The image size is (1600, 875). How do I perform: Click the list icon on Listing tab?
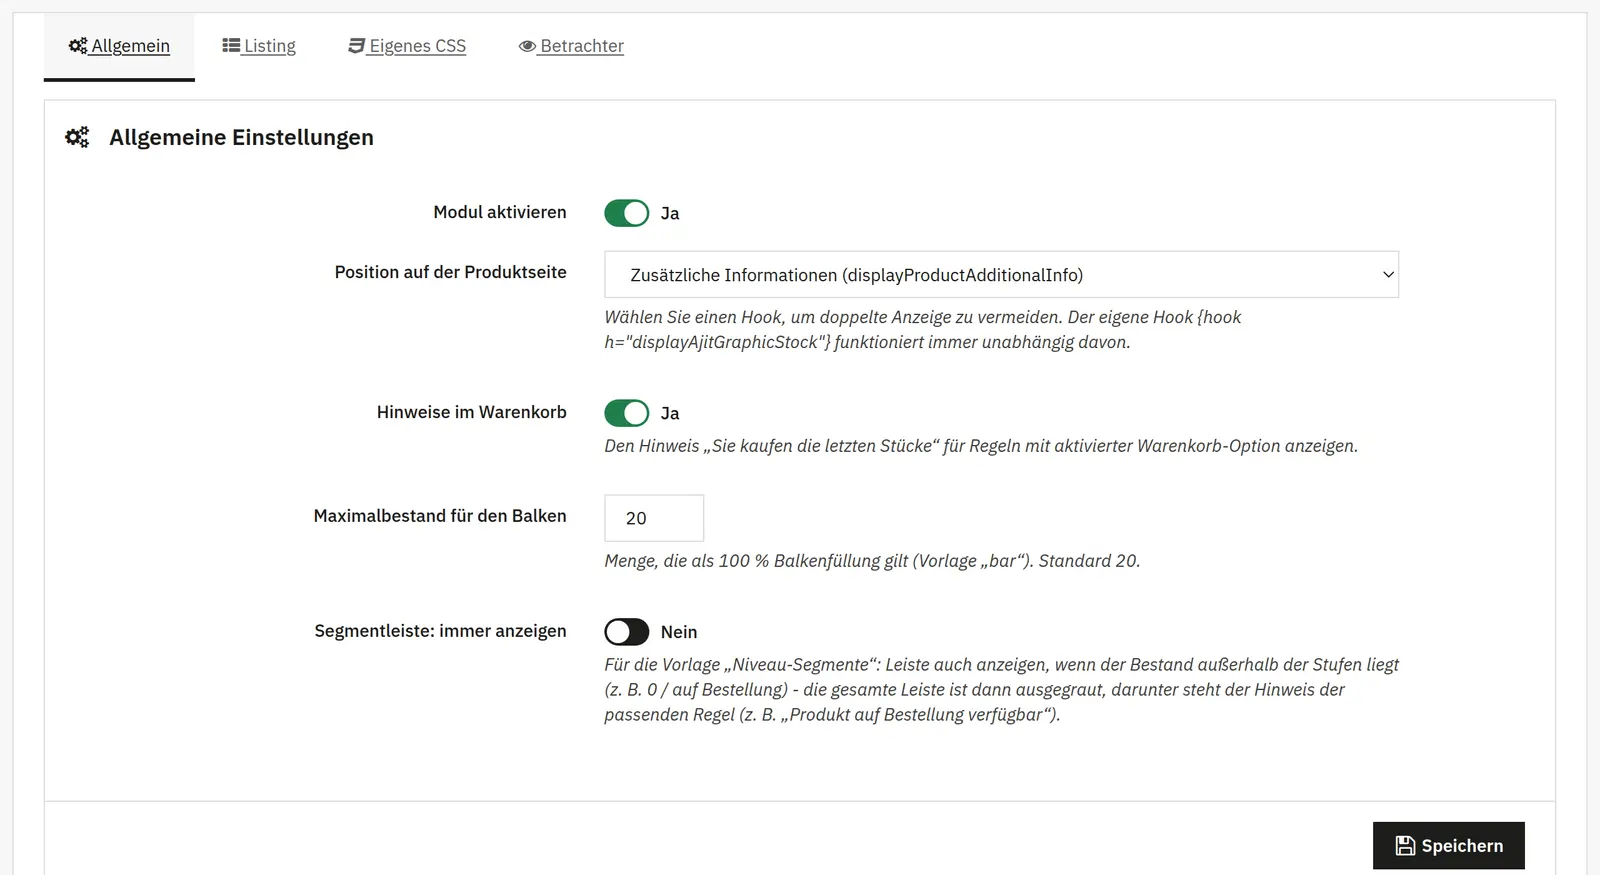point(231,45)
